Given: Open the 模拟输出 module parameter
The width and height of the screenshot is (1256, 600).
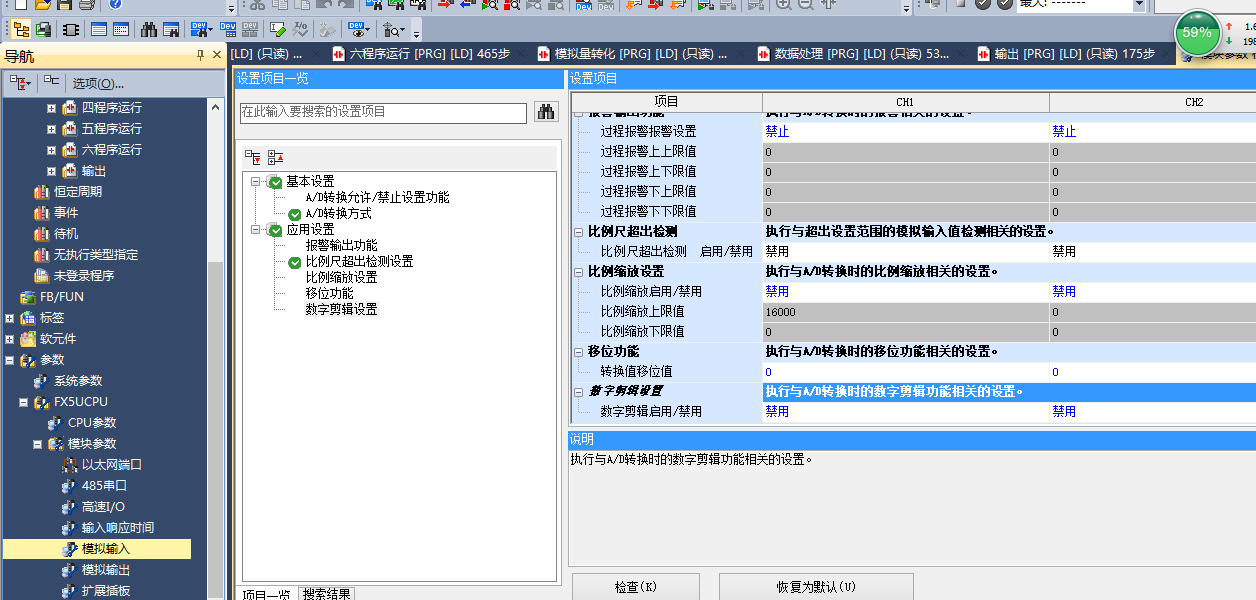Looking at the screenshot, I should [106, 570].
